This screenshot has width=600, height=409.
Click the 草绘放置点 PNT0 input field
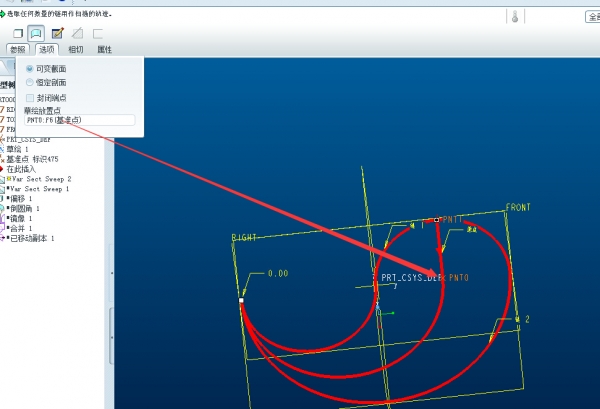click(79, 120)
